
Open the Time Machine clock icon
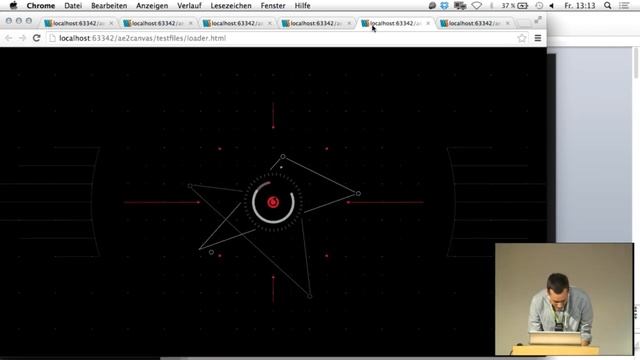tap(539, 5)
